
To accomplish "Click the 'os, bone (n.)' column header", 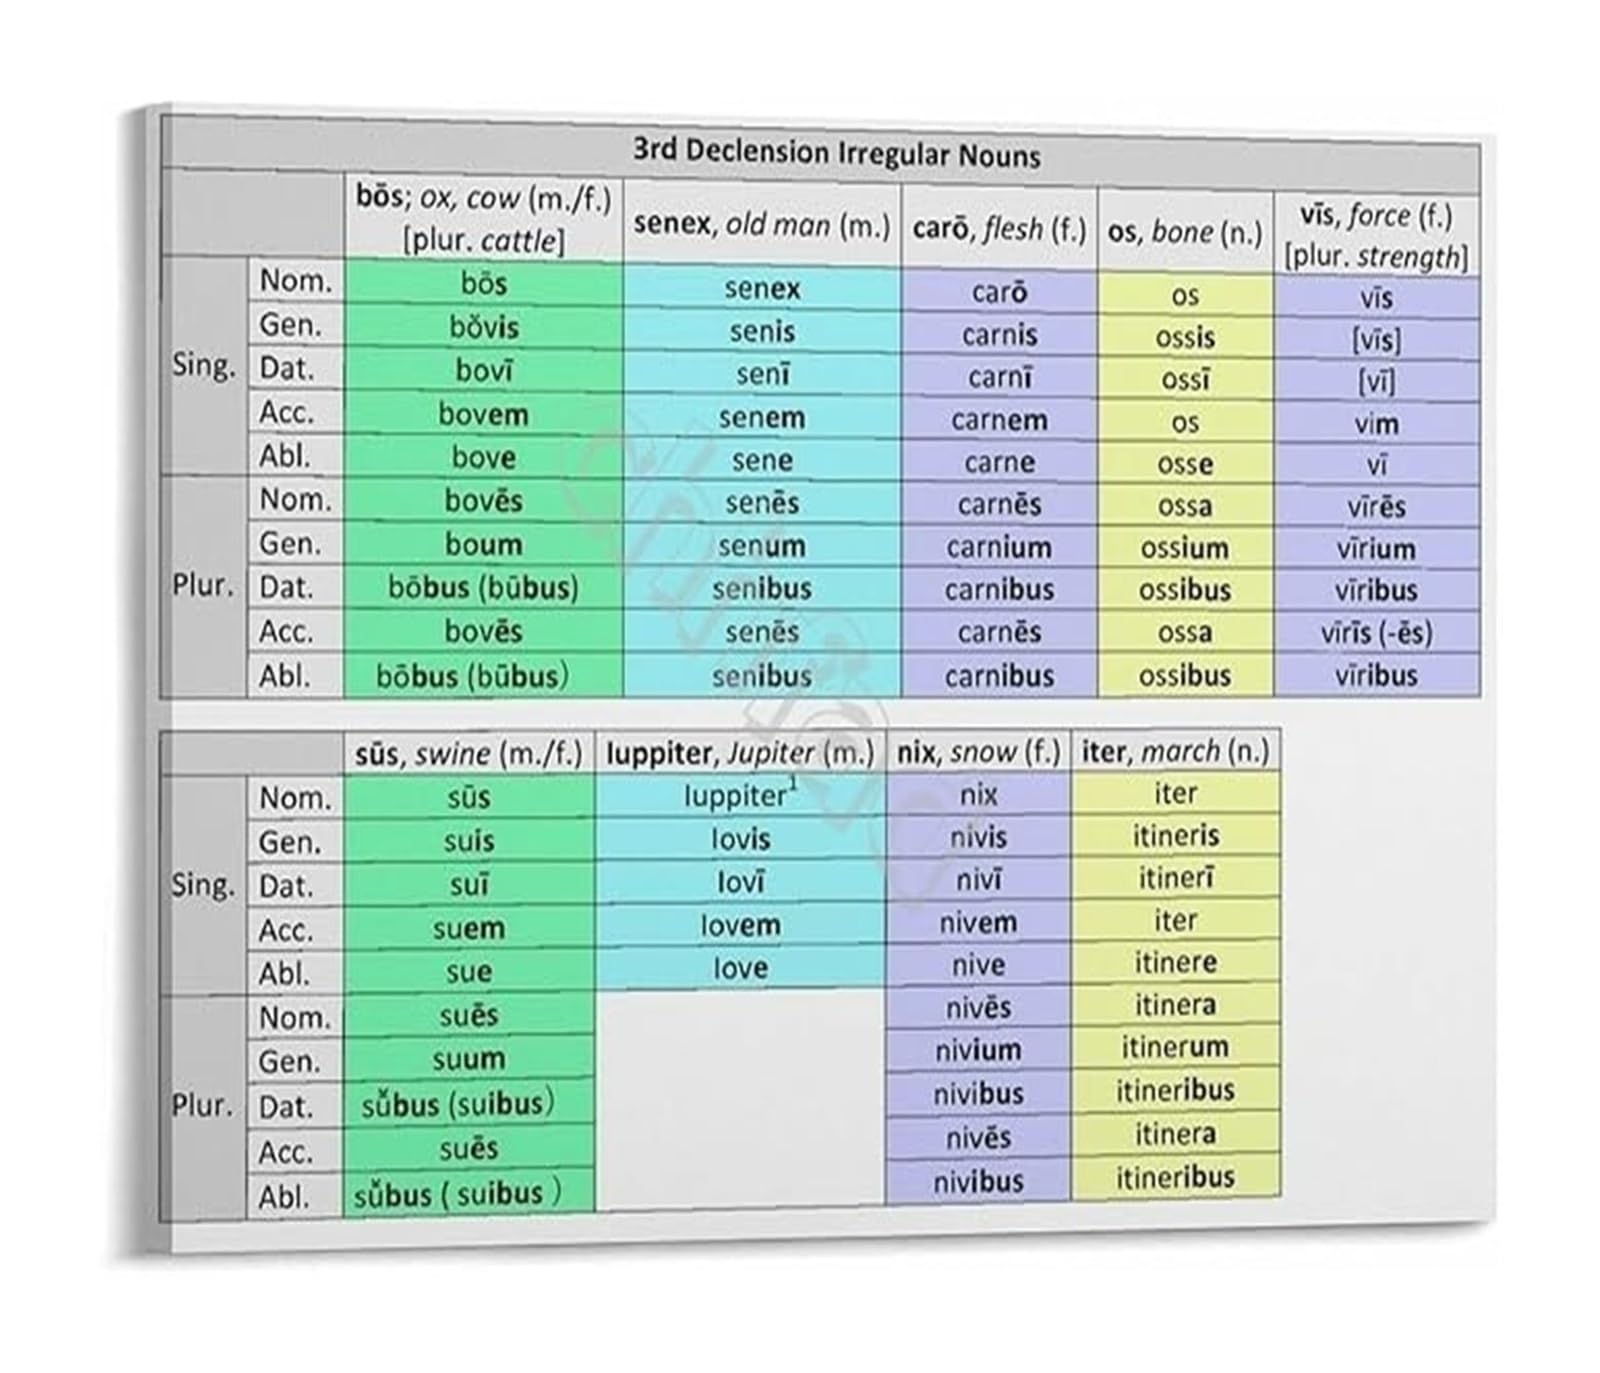I will tap(1185, 232).
